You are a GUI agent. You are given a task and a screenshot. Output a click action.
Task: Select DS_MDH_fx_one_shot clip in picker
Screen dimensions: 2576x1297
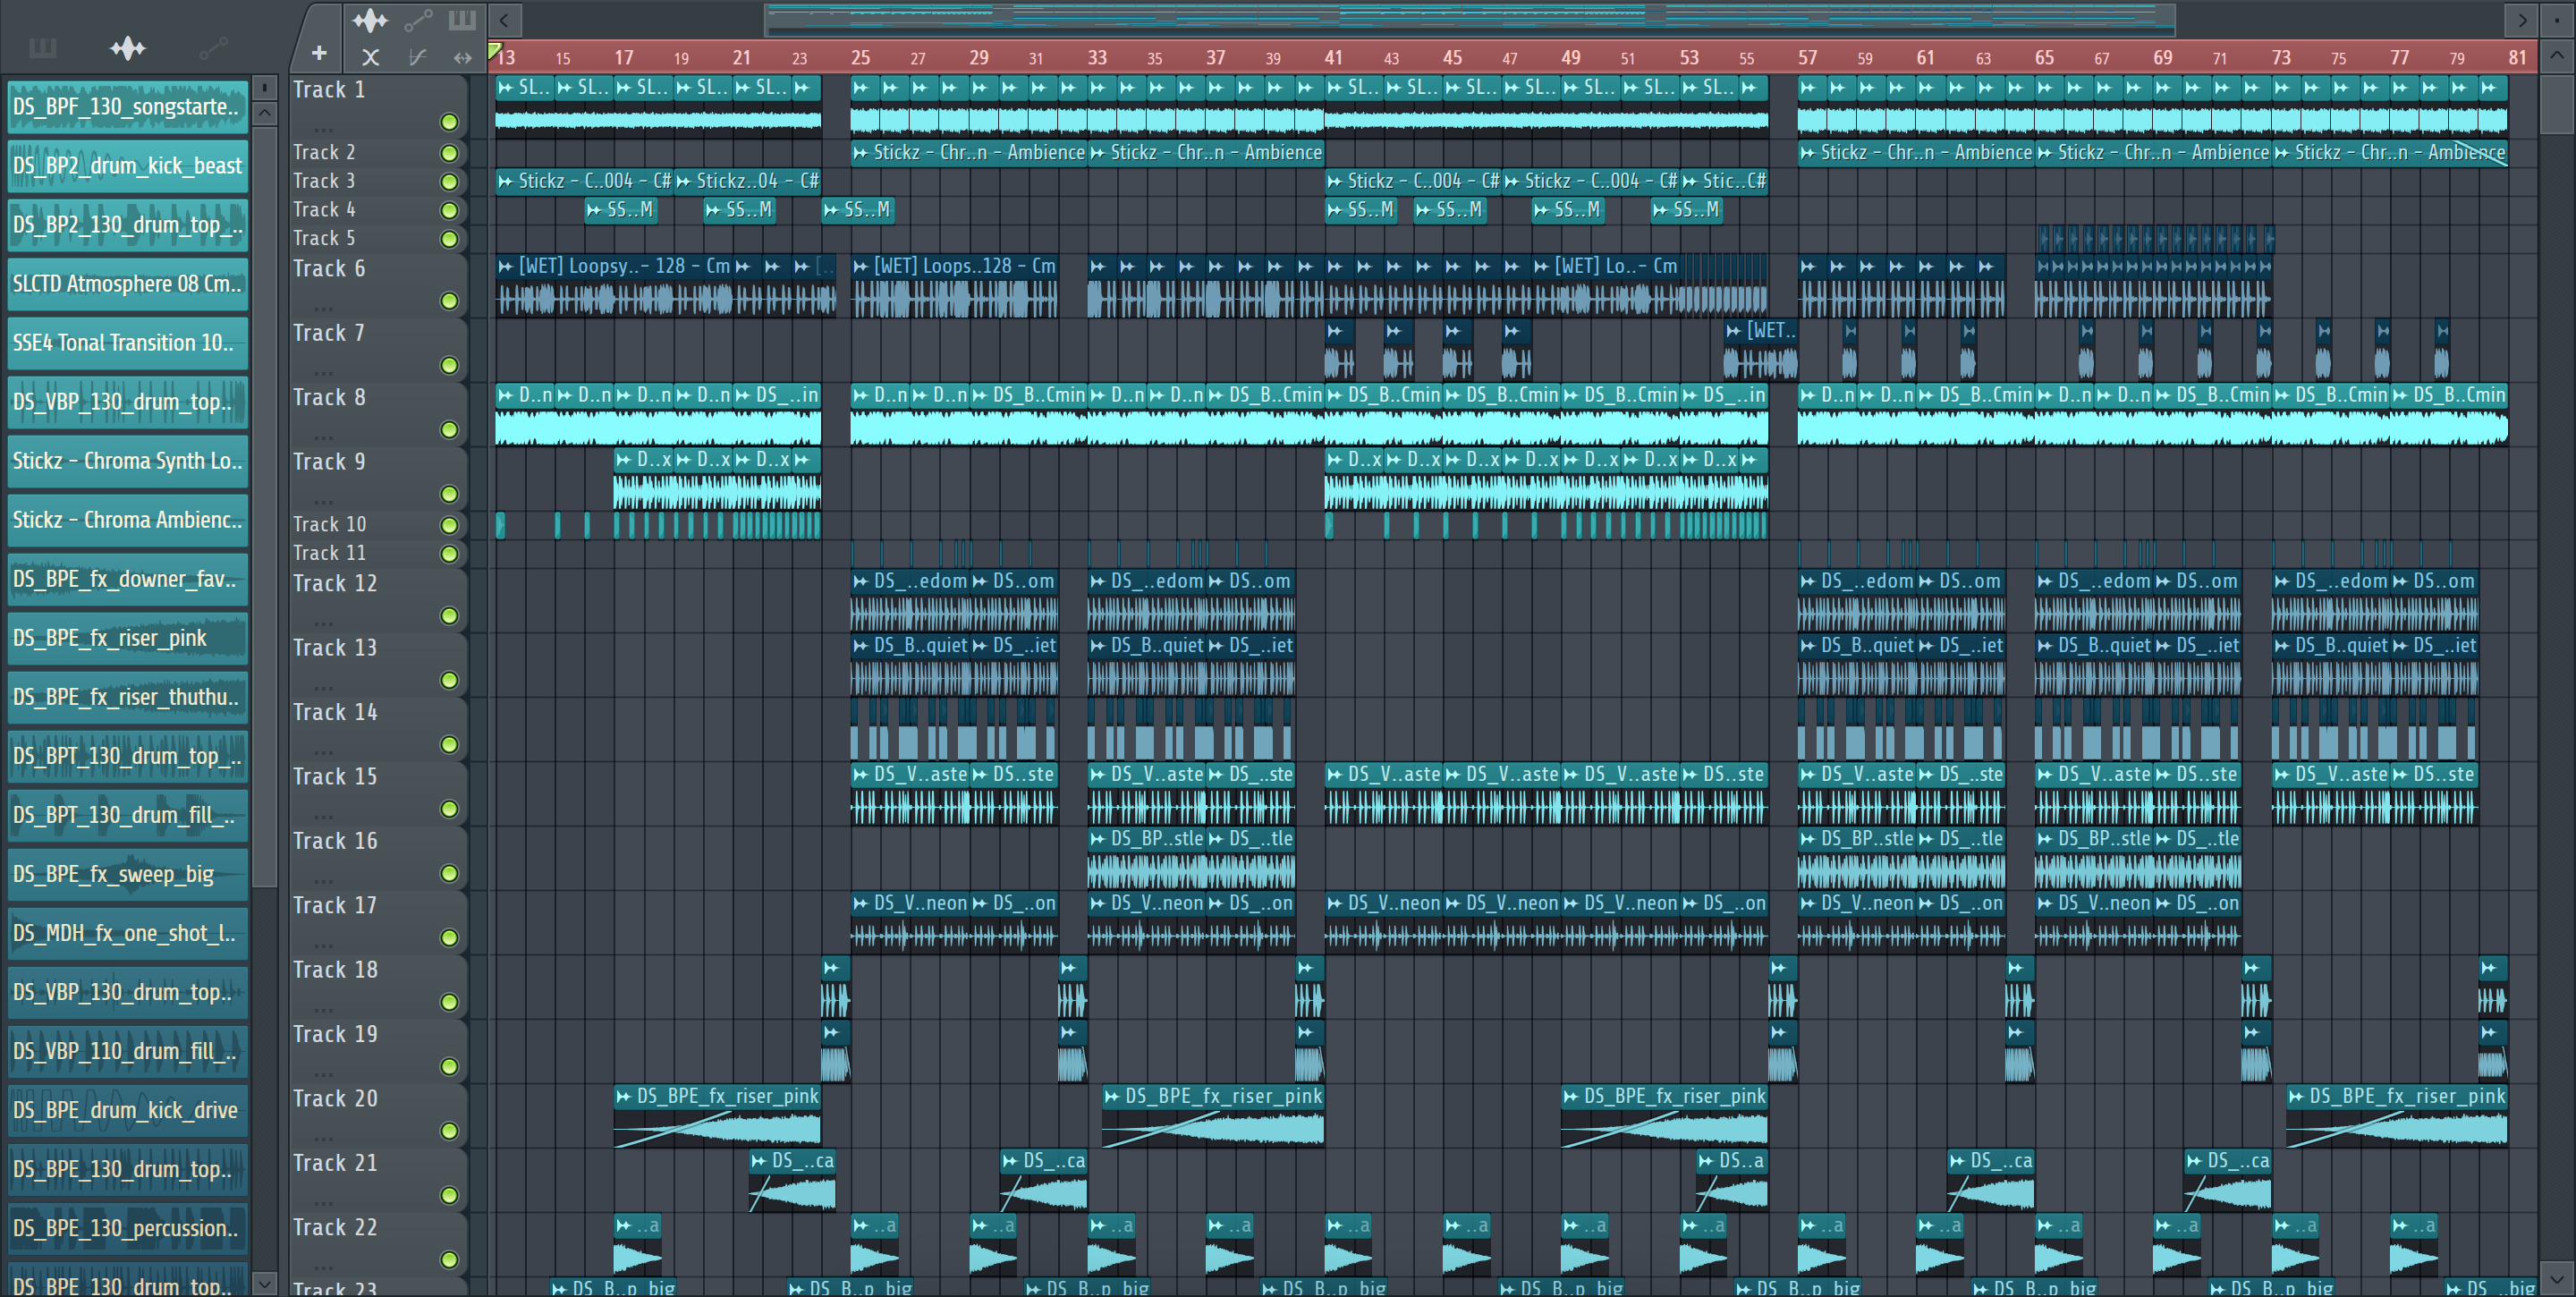tap(127, 933)
